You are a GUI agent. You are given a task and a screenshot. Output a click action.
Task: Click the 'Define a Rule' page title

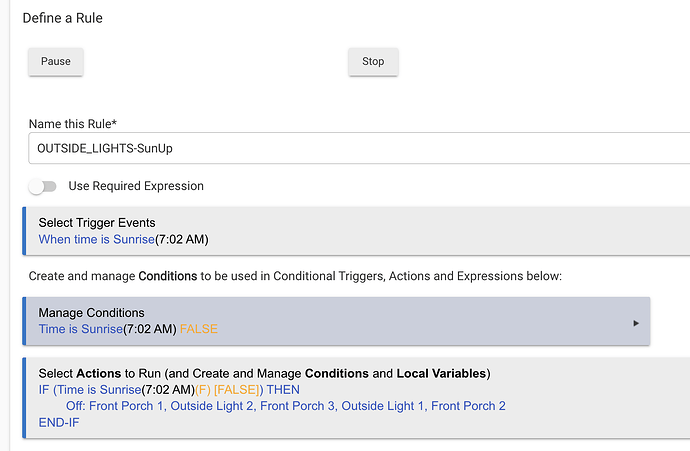click(62, 18)
